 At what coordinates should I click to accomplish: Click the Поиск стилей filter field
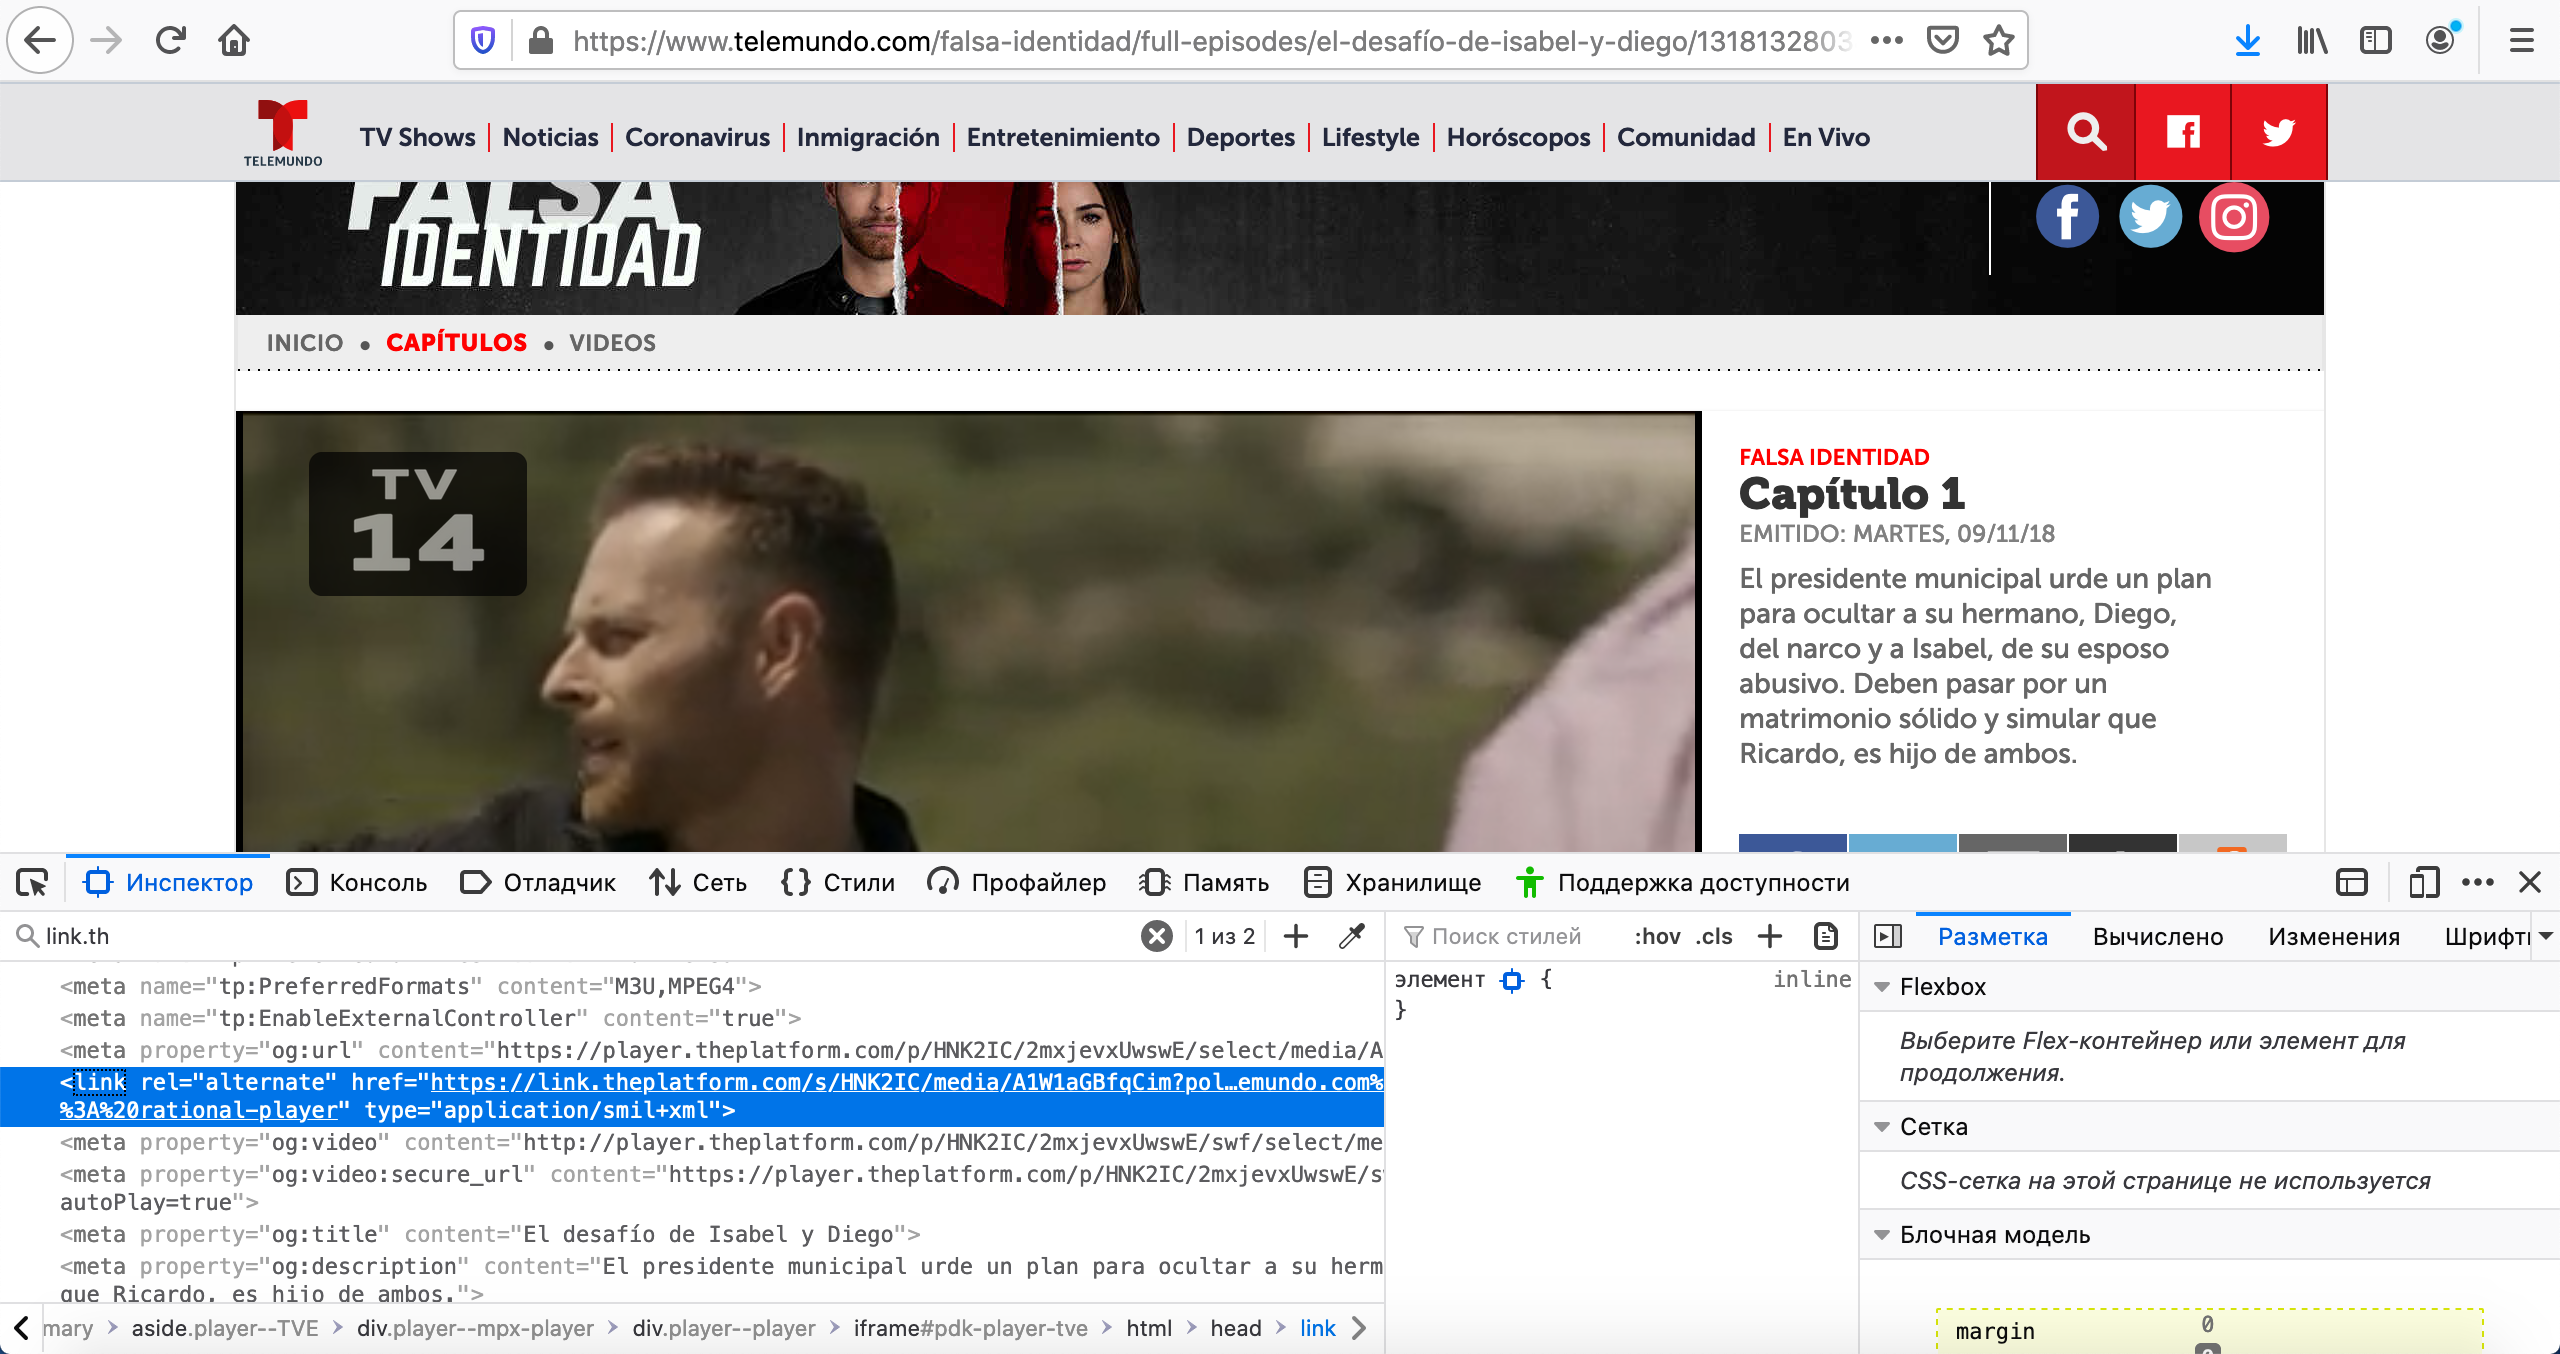coord(1506,936)
